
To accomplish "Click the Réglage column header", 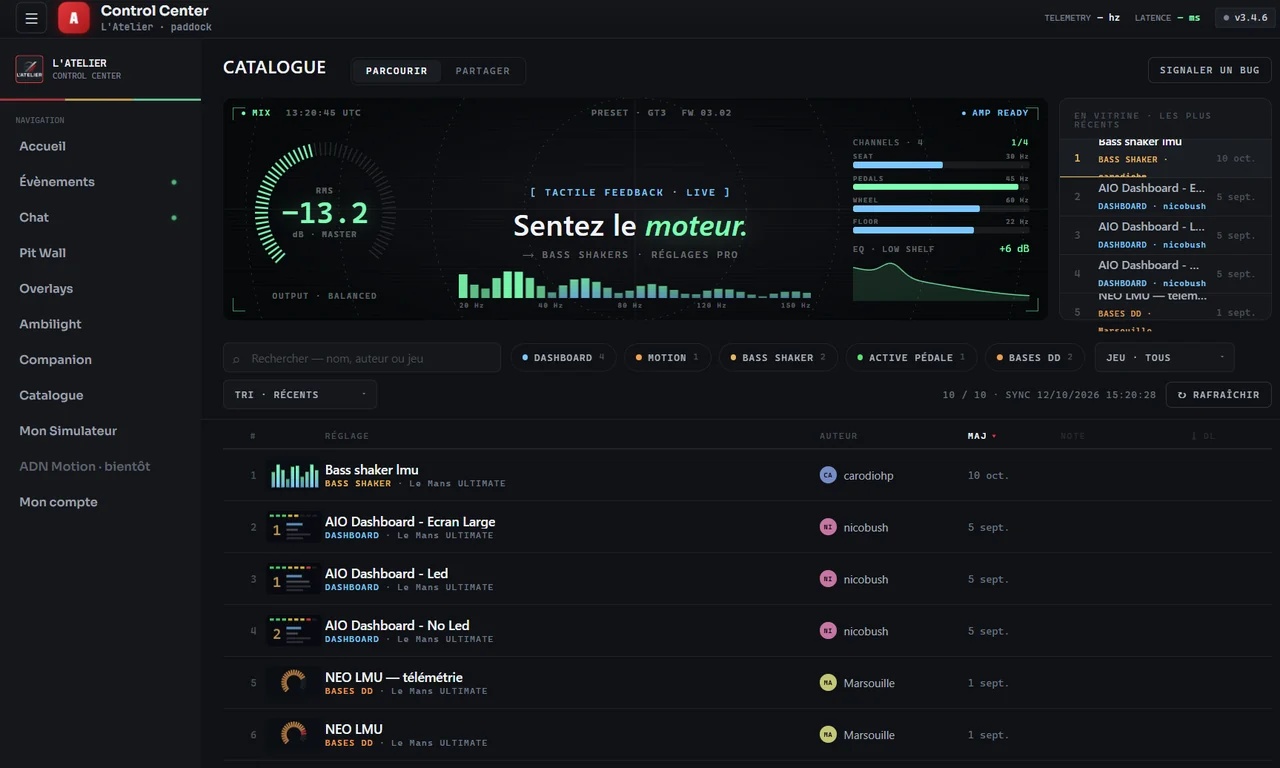I will point(347,436).
